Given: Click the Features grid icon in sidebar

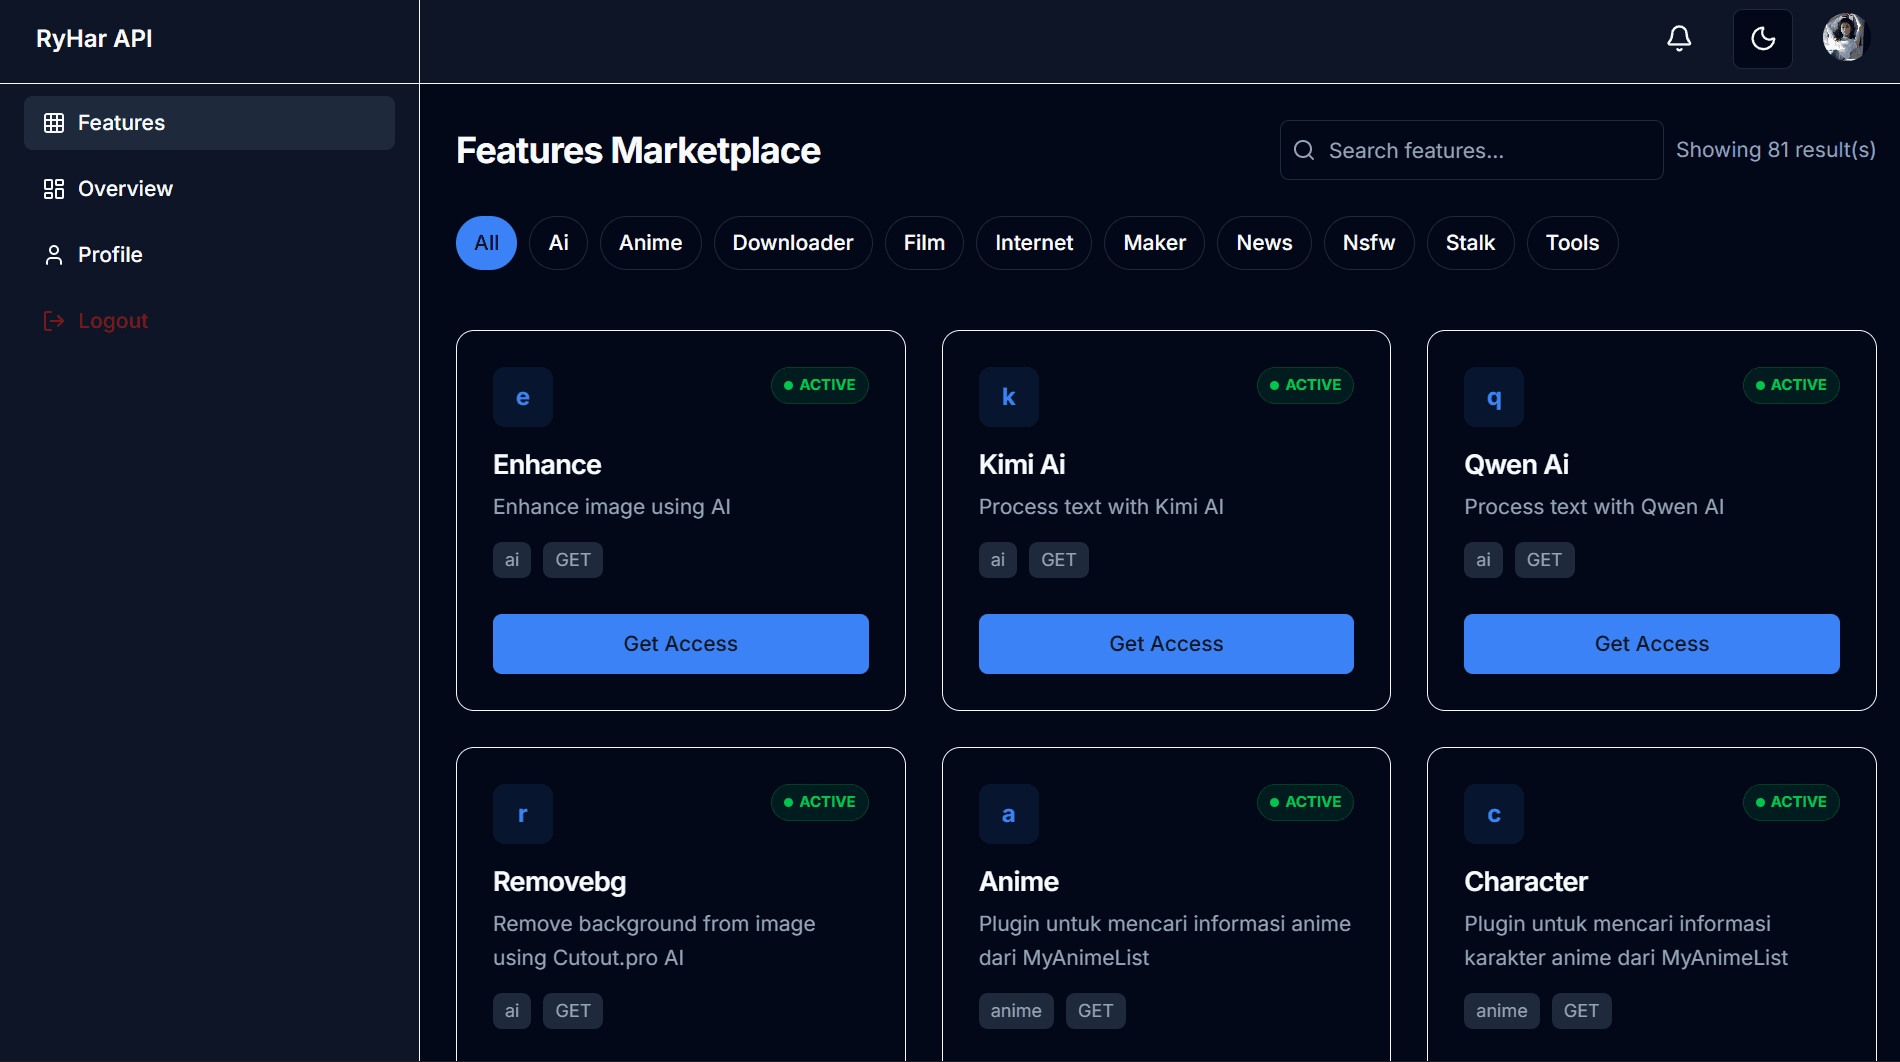Looking at the screenshot, I should pos(54,123).
